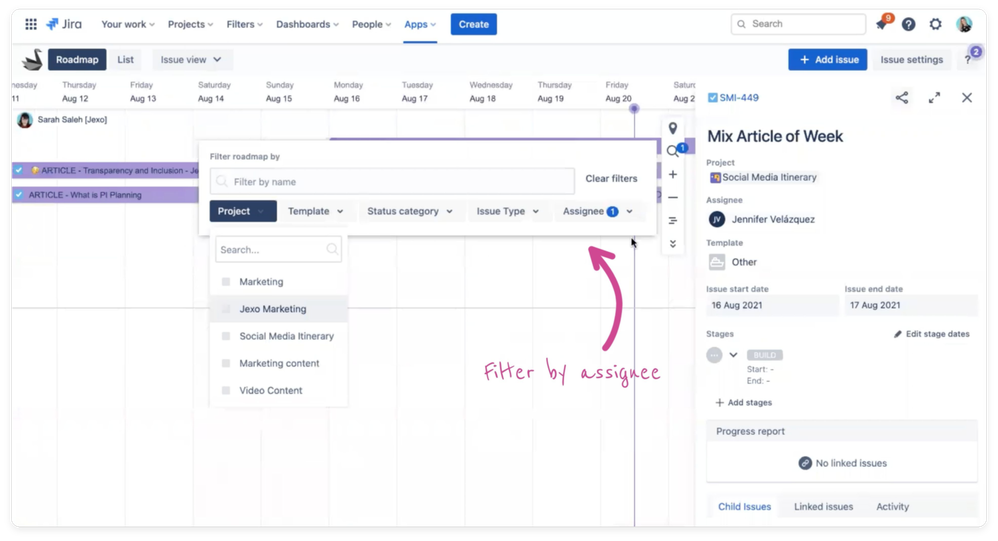Click the Sarah Saleh avatar
The image size is (998, 541).
(25, 120)
